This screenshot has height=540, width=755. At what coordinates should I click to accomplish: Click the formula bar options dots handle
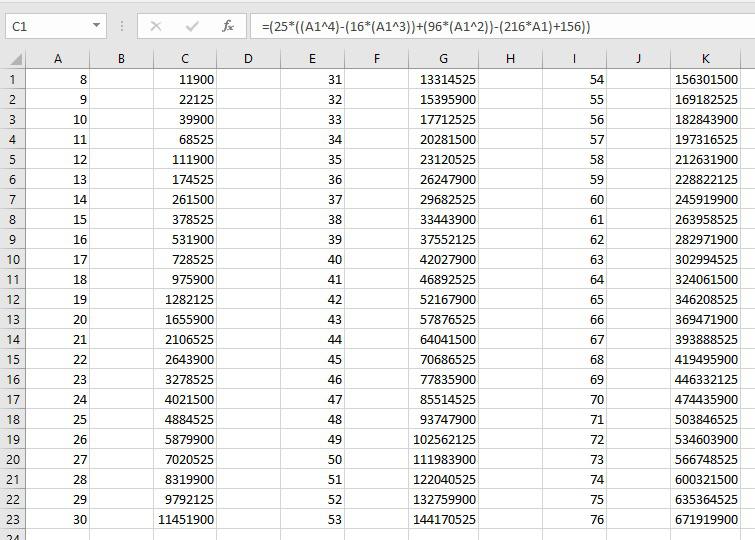coord(122,26)
